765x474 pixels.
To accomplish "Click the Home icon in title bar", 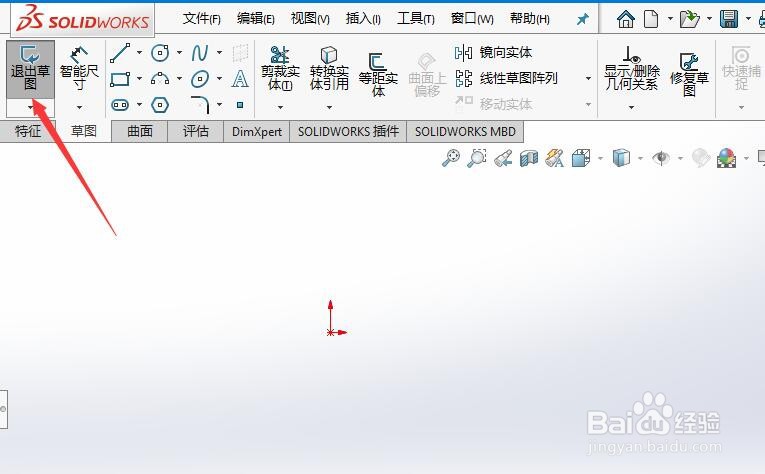I will coord(625,19).
